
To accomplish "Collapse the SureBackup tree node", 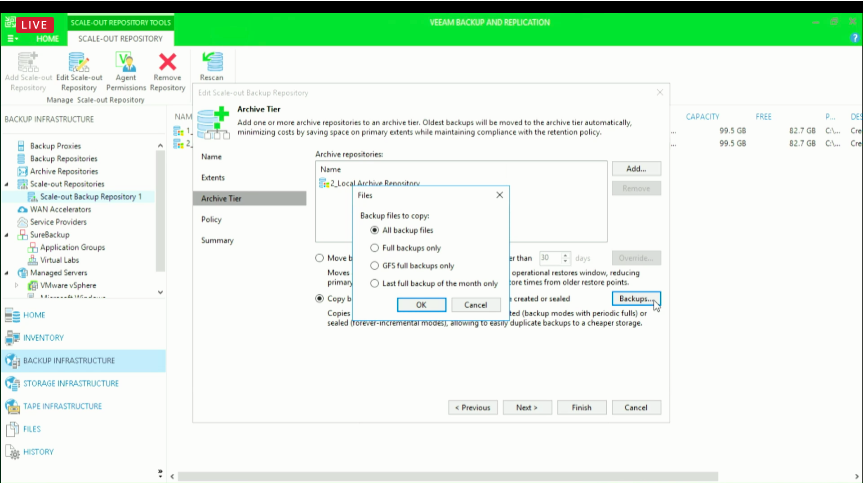I will [8, 235].
